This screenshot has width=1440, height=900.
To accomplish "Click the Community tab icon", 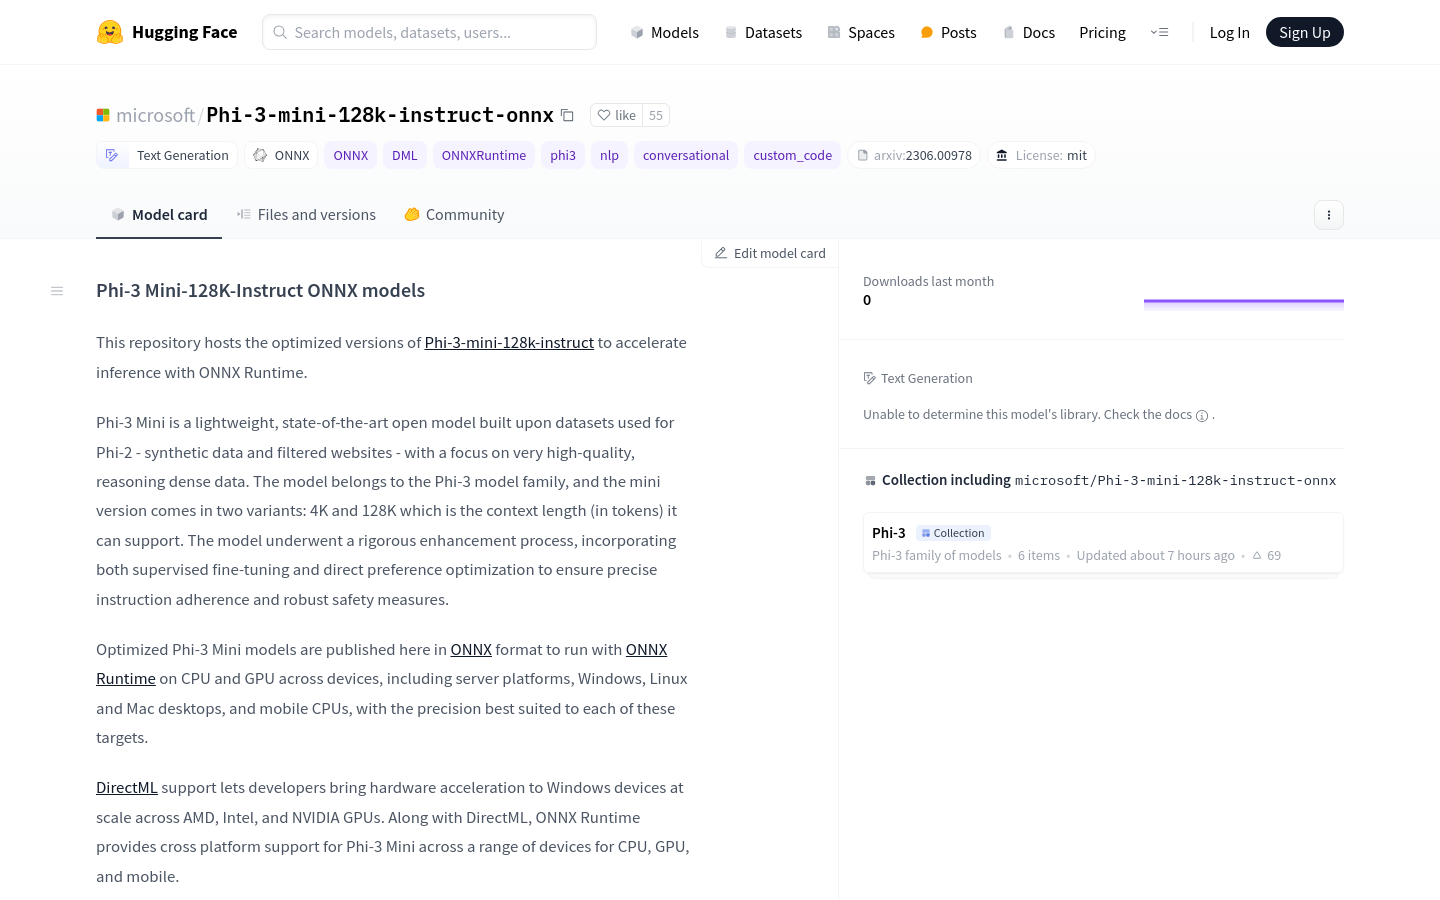I will 412,214.
